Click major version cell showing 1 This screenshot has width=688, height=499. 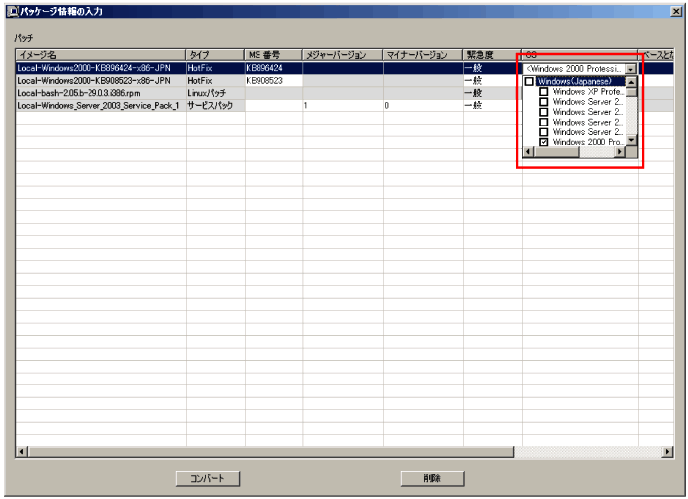[x=343, y=106]
